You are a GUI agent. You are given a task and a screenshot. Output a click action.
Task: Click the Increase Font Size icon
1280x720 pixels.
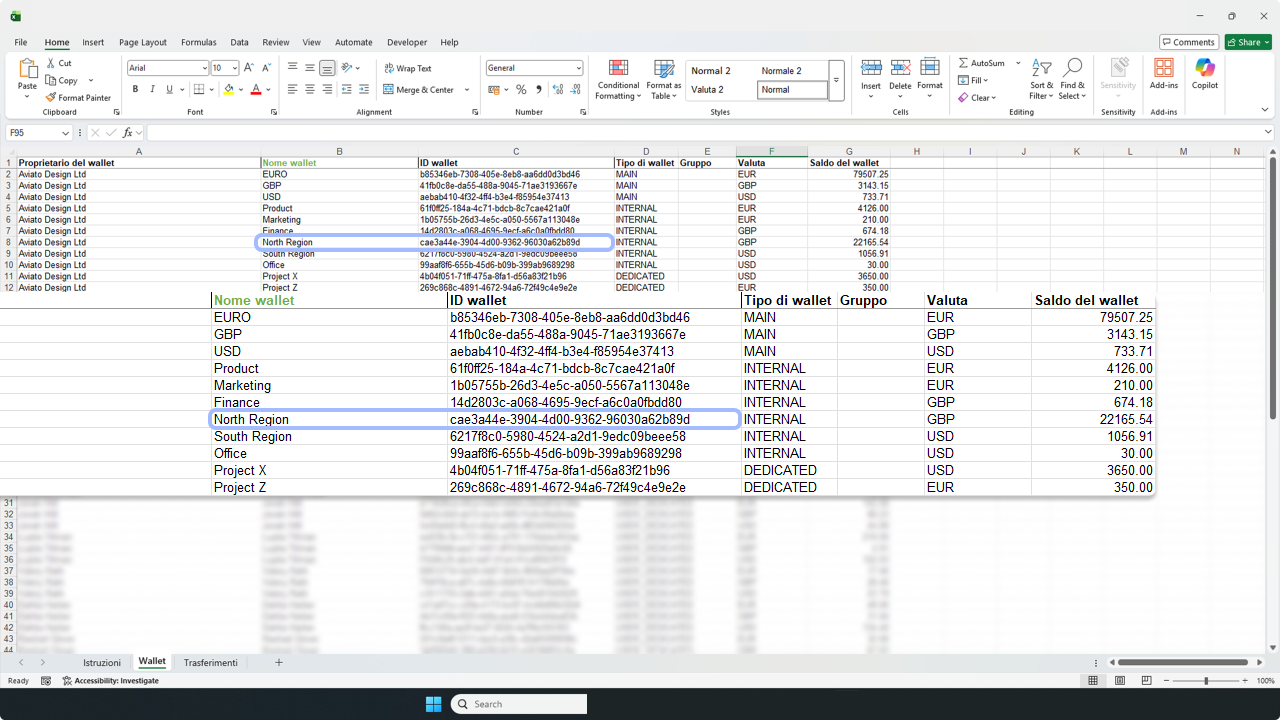(x=250, y=68)
